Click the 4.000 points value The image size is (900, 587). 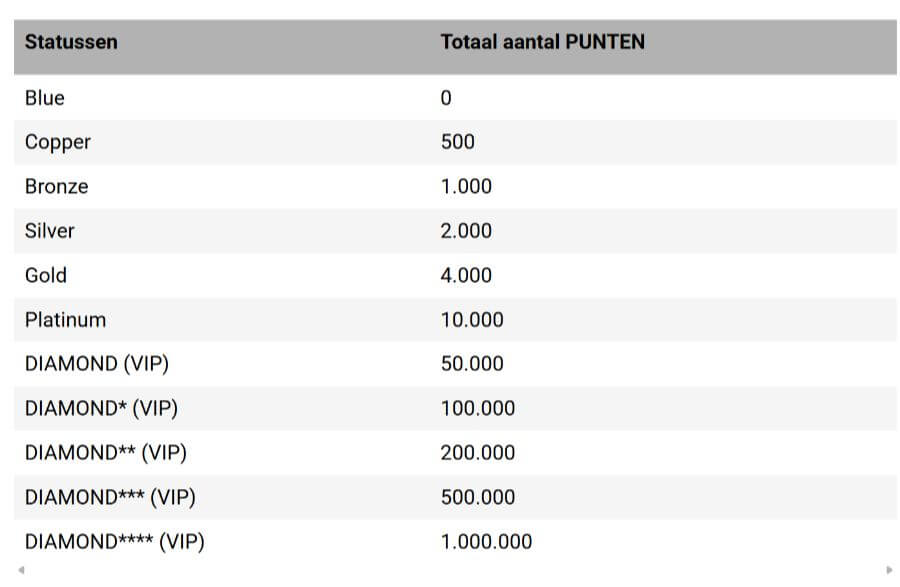(x=466, y=275)
